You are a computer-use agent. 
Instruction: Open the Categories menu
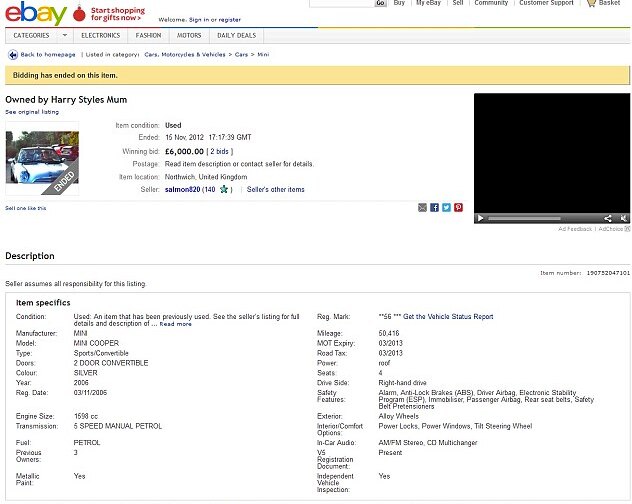point(31,35)
